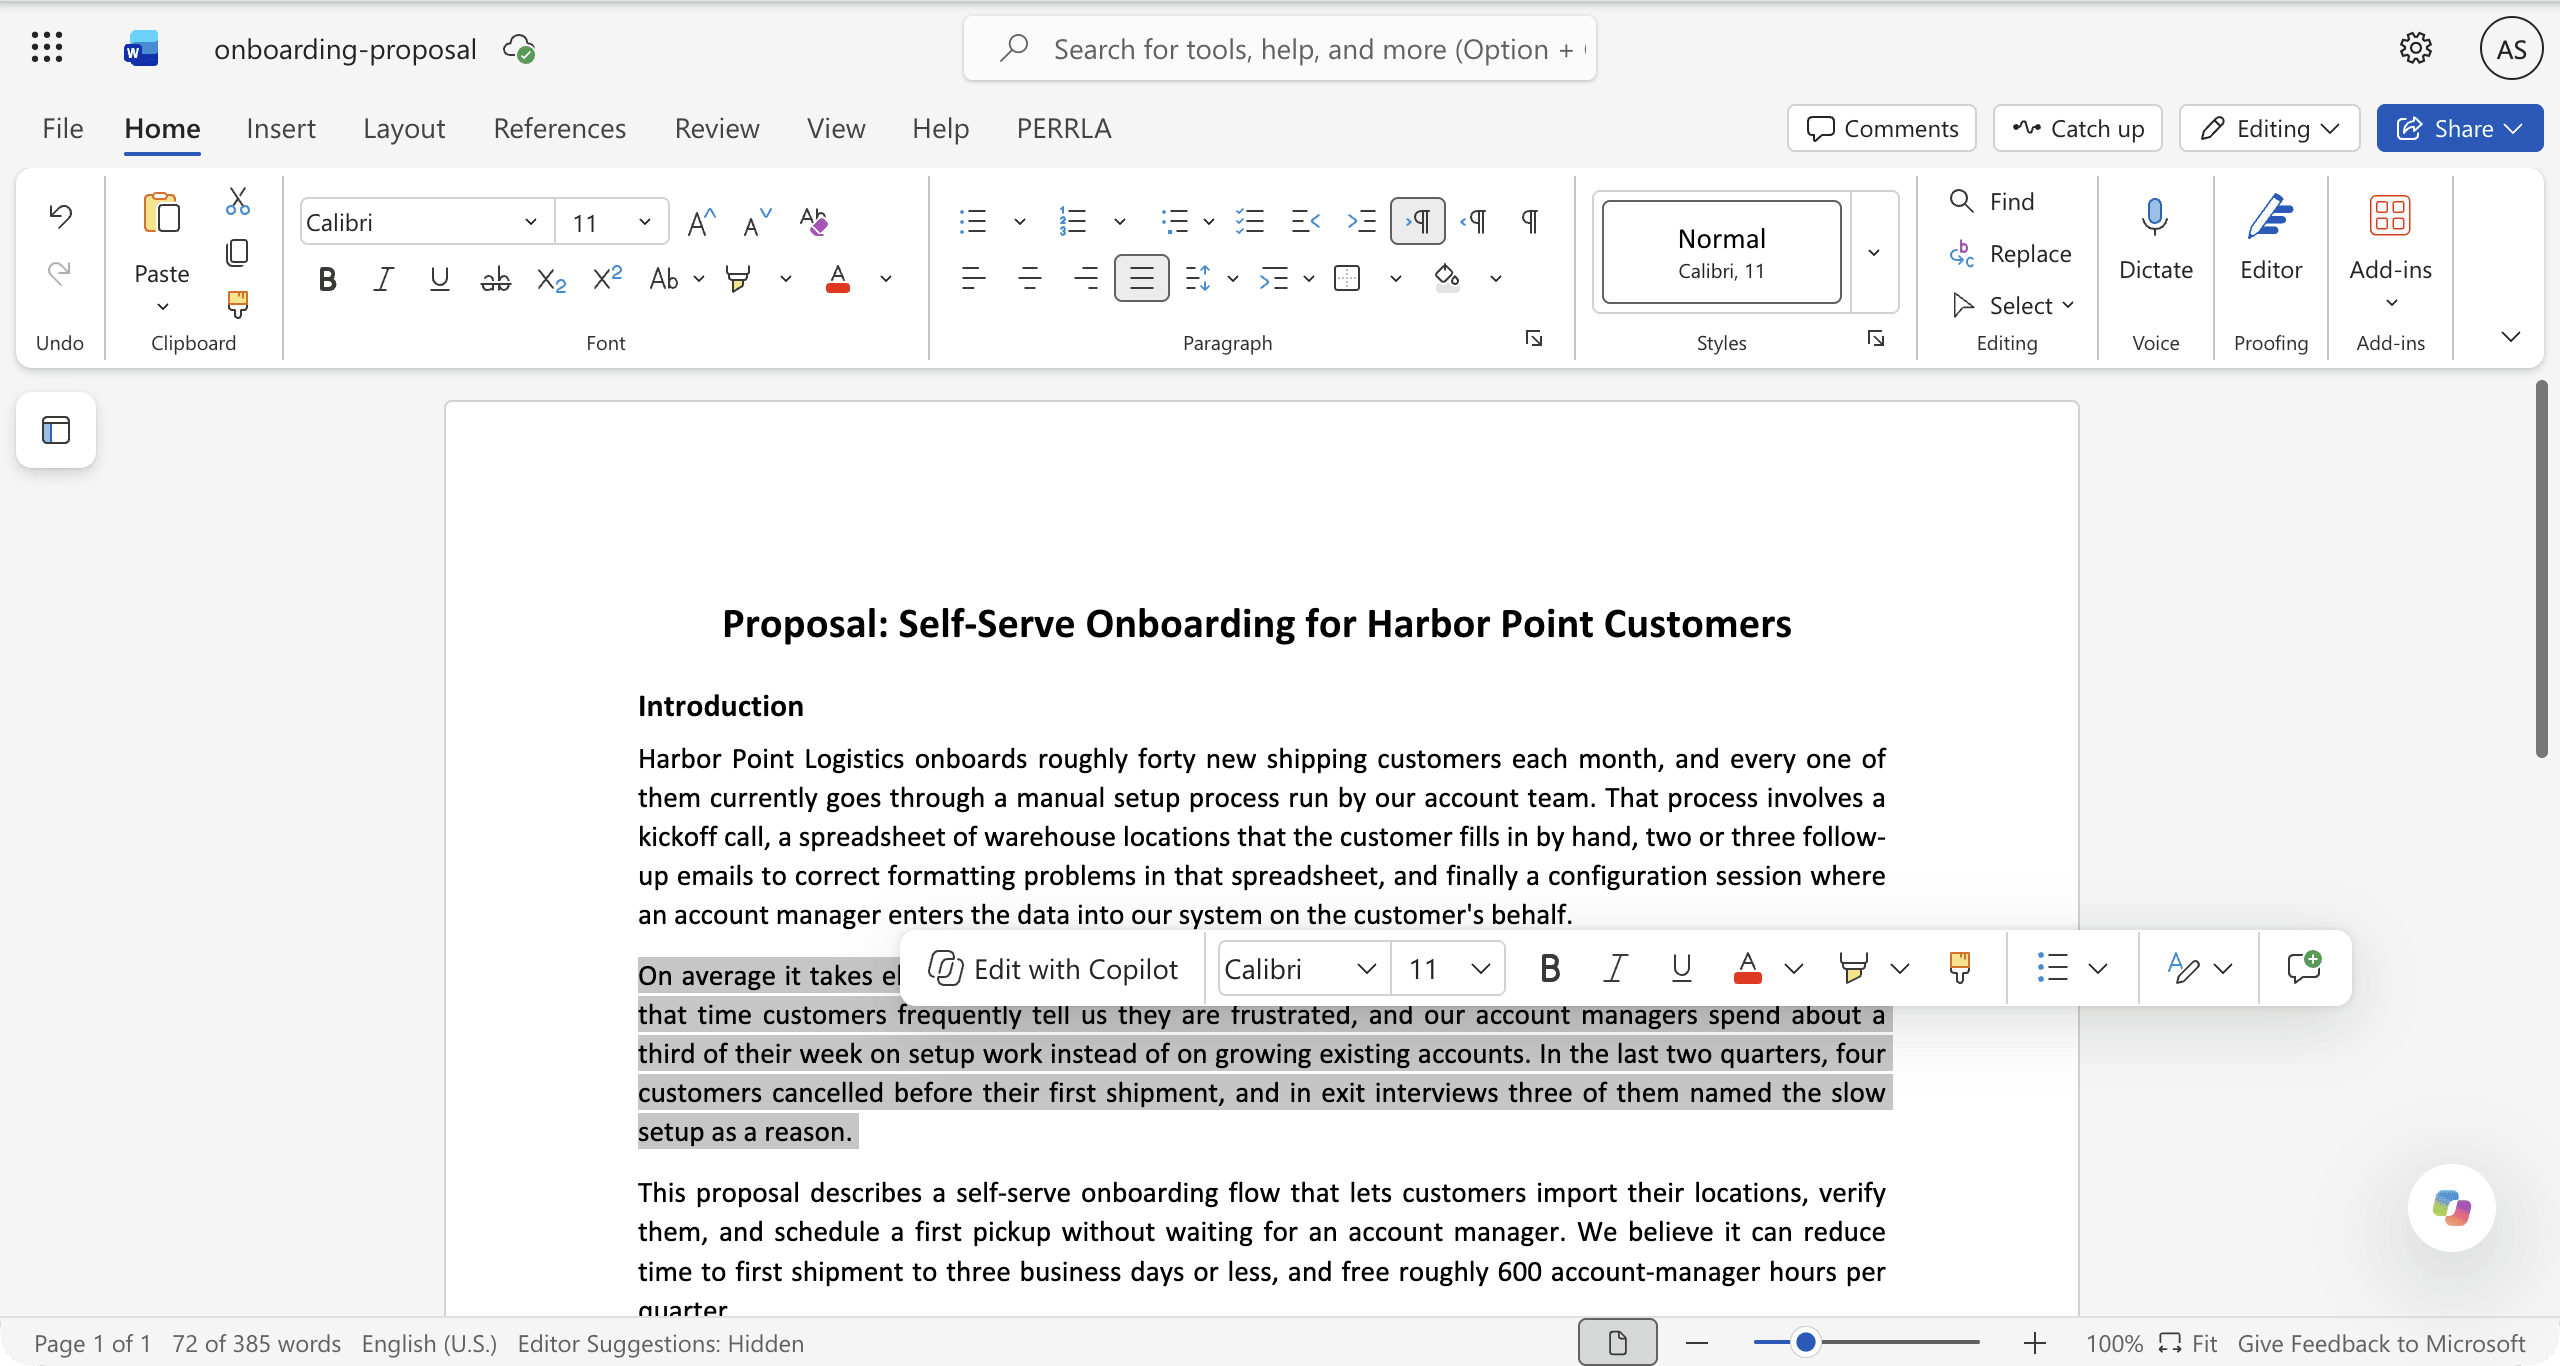The width and height of the screenshot is (2560, 1366).
Task: Click the Cut scissors icon
Action: (x=237, y=201)
